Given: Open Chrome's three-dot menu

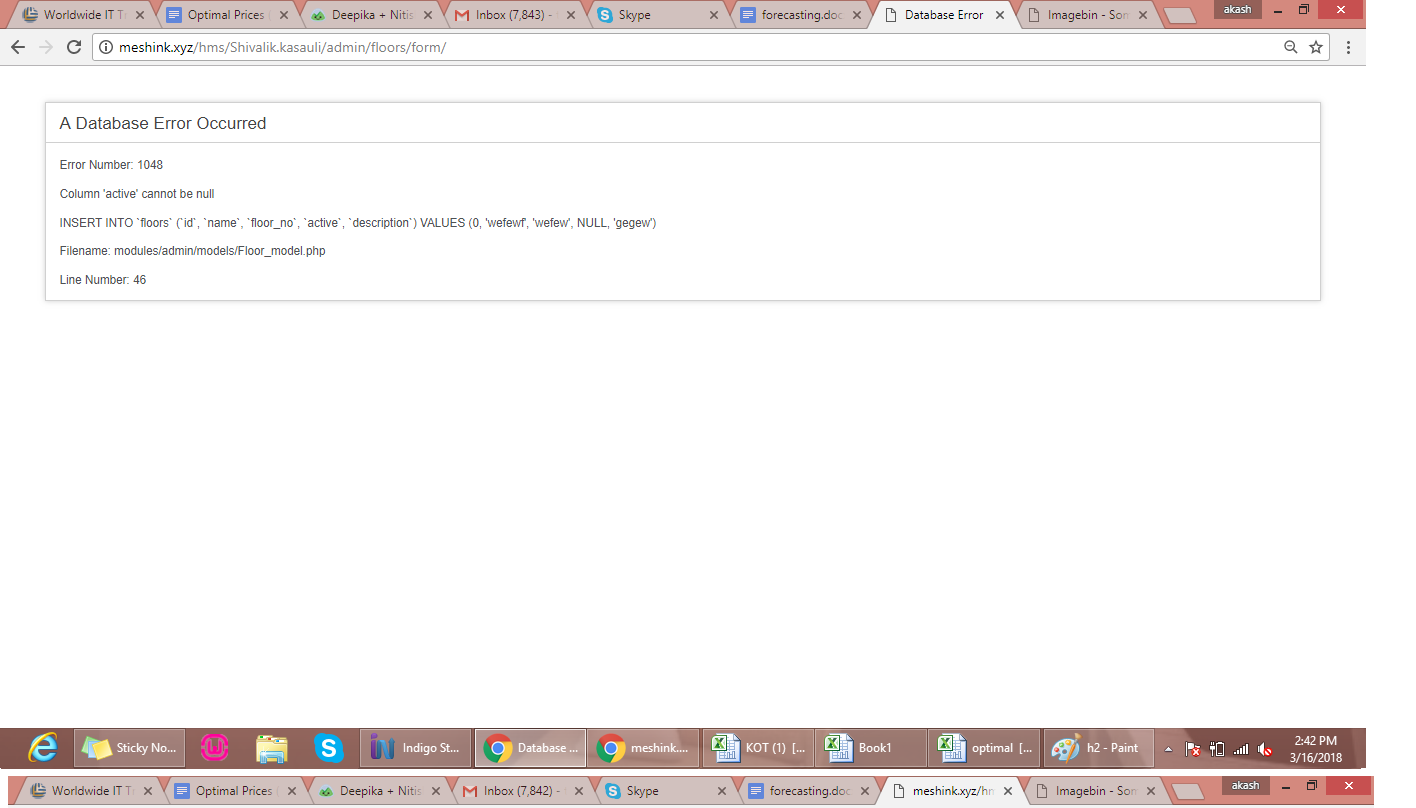Looking at the screenshot, I should (x=1348, y=47).
